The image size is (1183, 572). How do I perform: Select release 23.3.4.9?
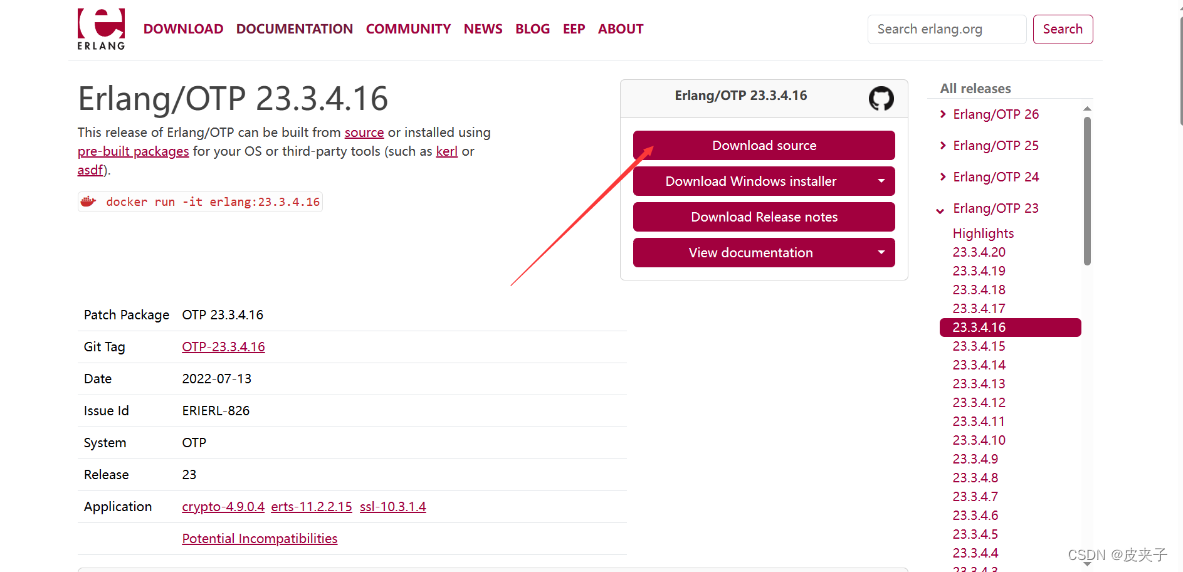[976, 459]
